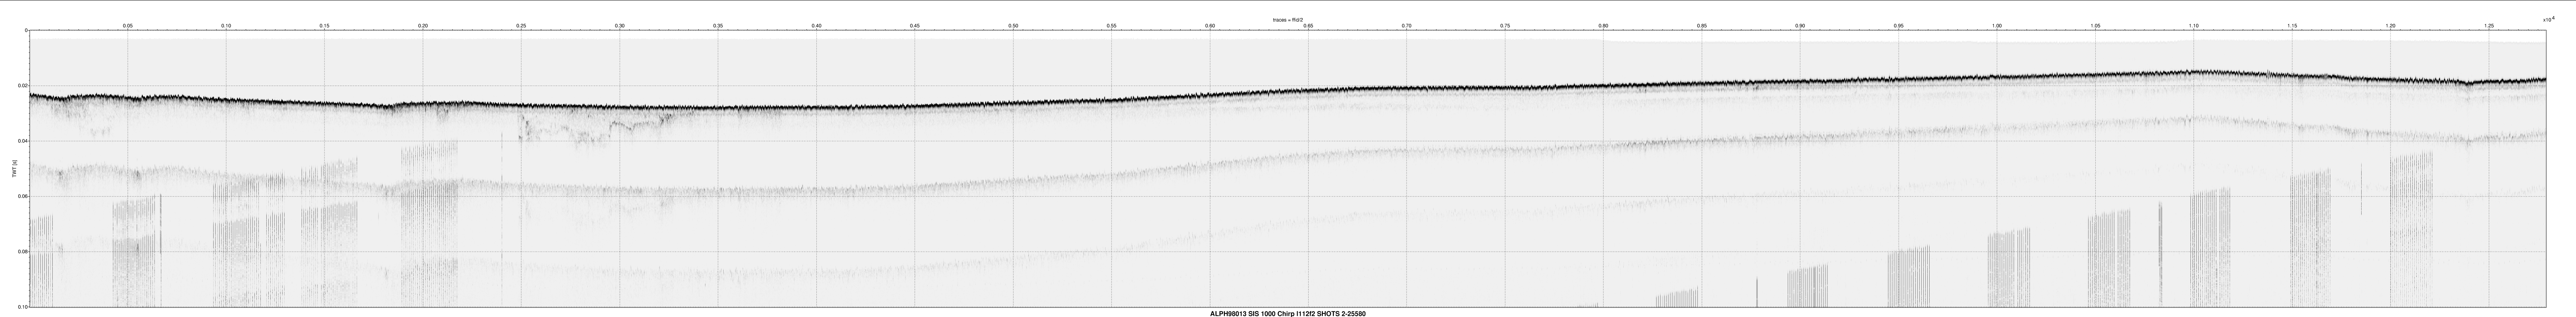Image resolution: width=2576 pixels, height=317 pixels.
Task: Select the 1.00 tick label on top axis
Action: tap(1997, 25)
